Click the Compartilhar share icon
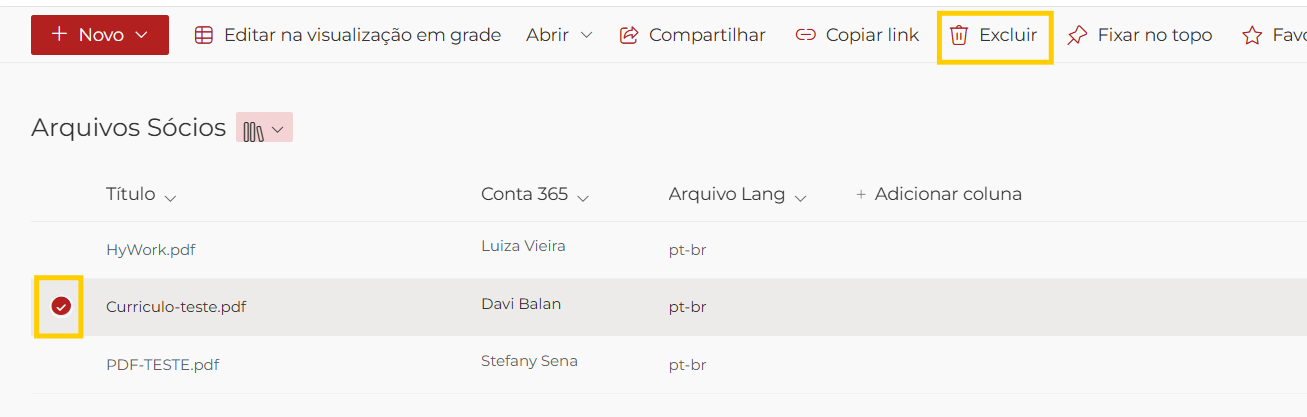 (x=629, y=35)
